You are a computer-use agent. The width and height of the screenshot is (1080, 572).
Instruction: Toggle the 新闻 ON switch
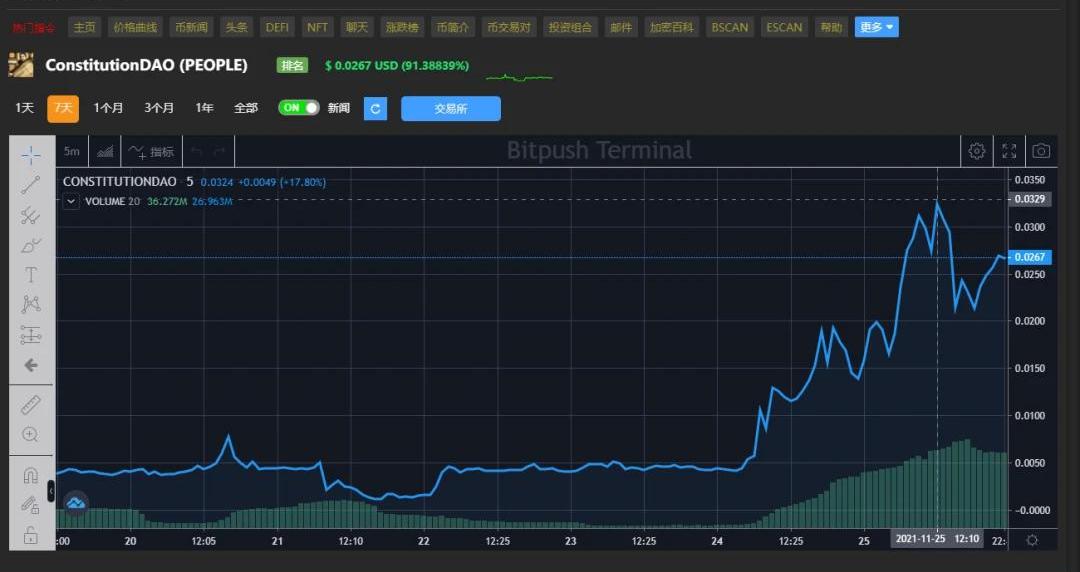(299, 108)
